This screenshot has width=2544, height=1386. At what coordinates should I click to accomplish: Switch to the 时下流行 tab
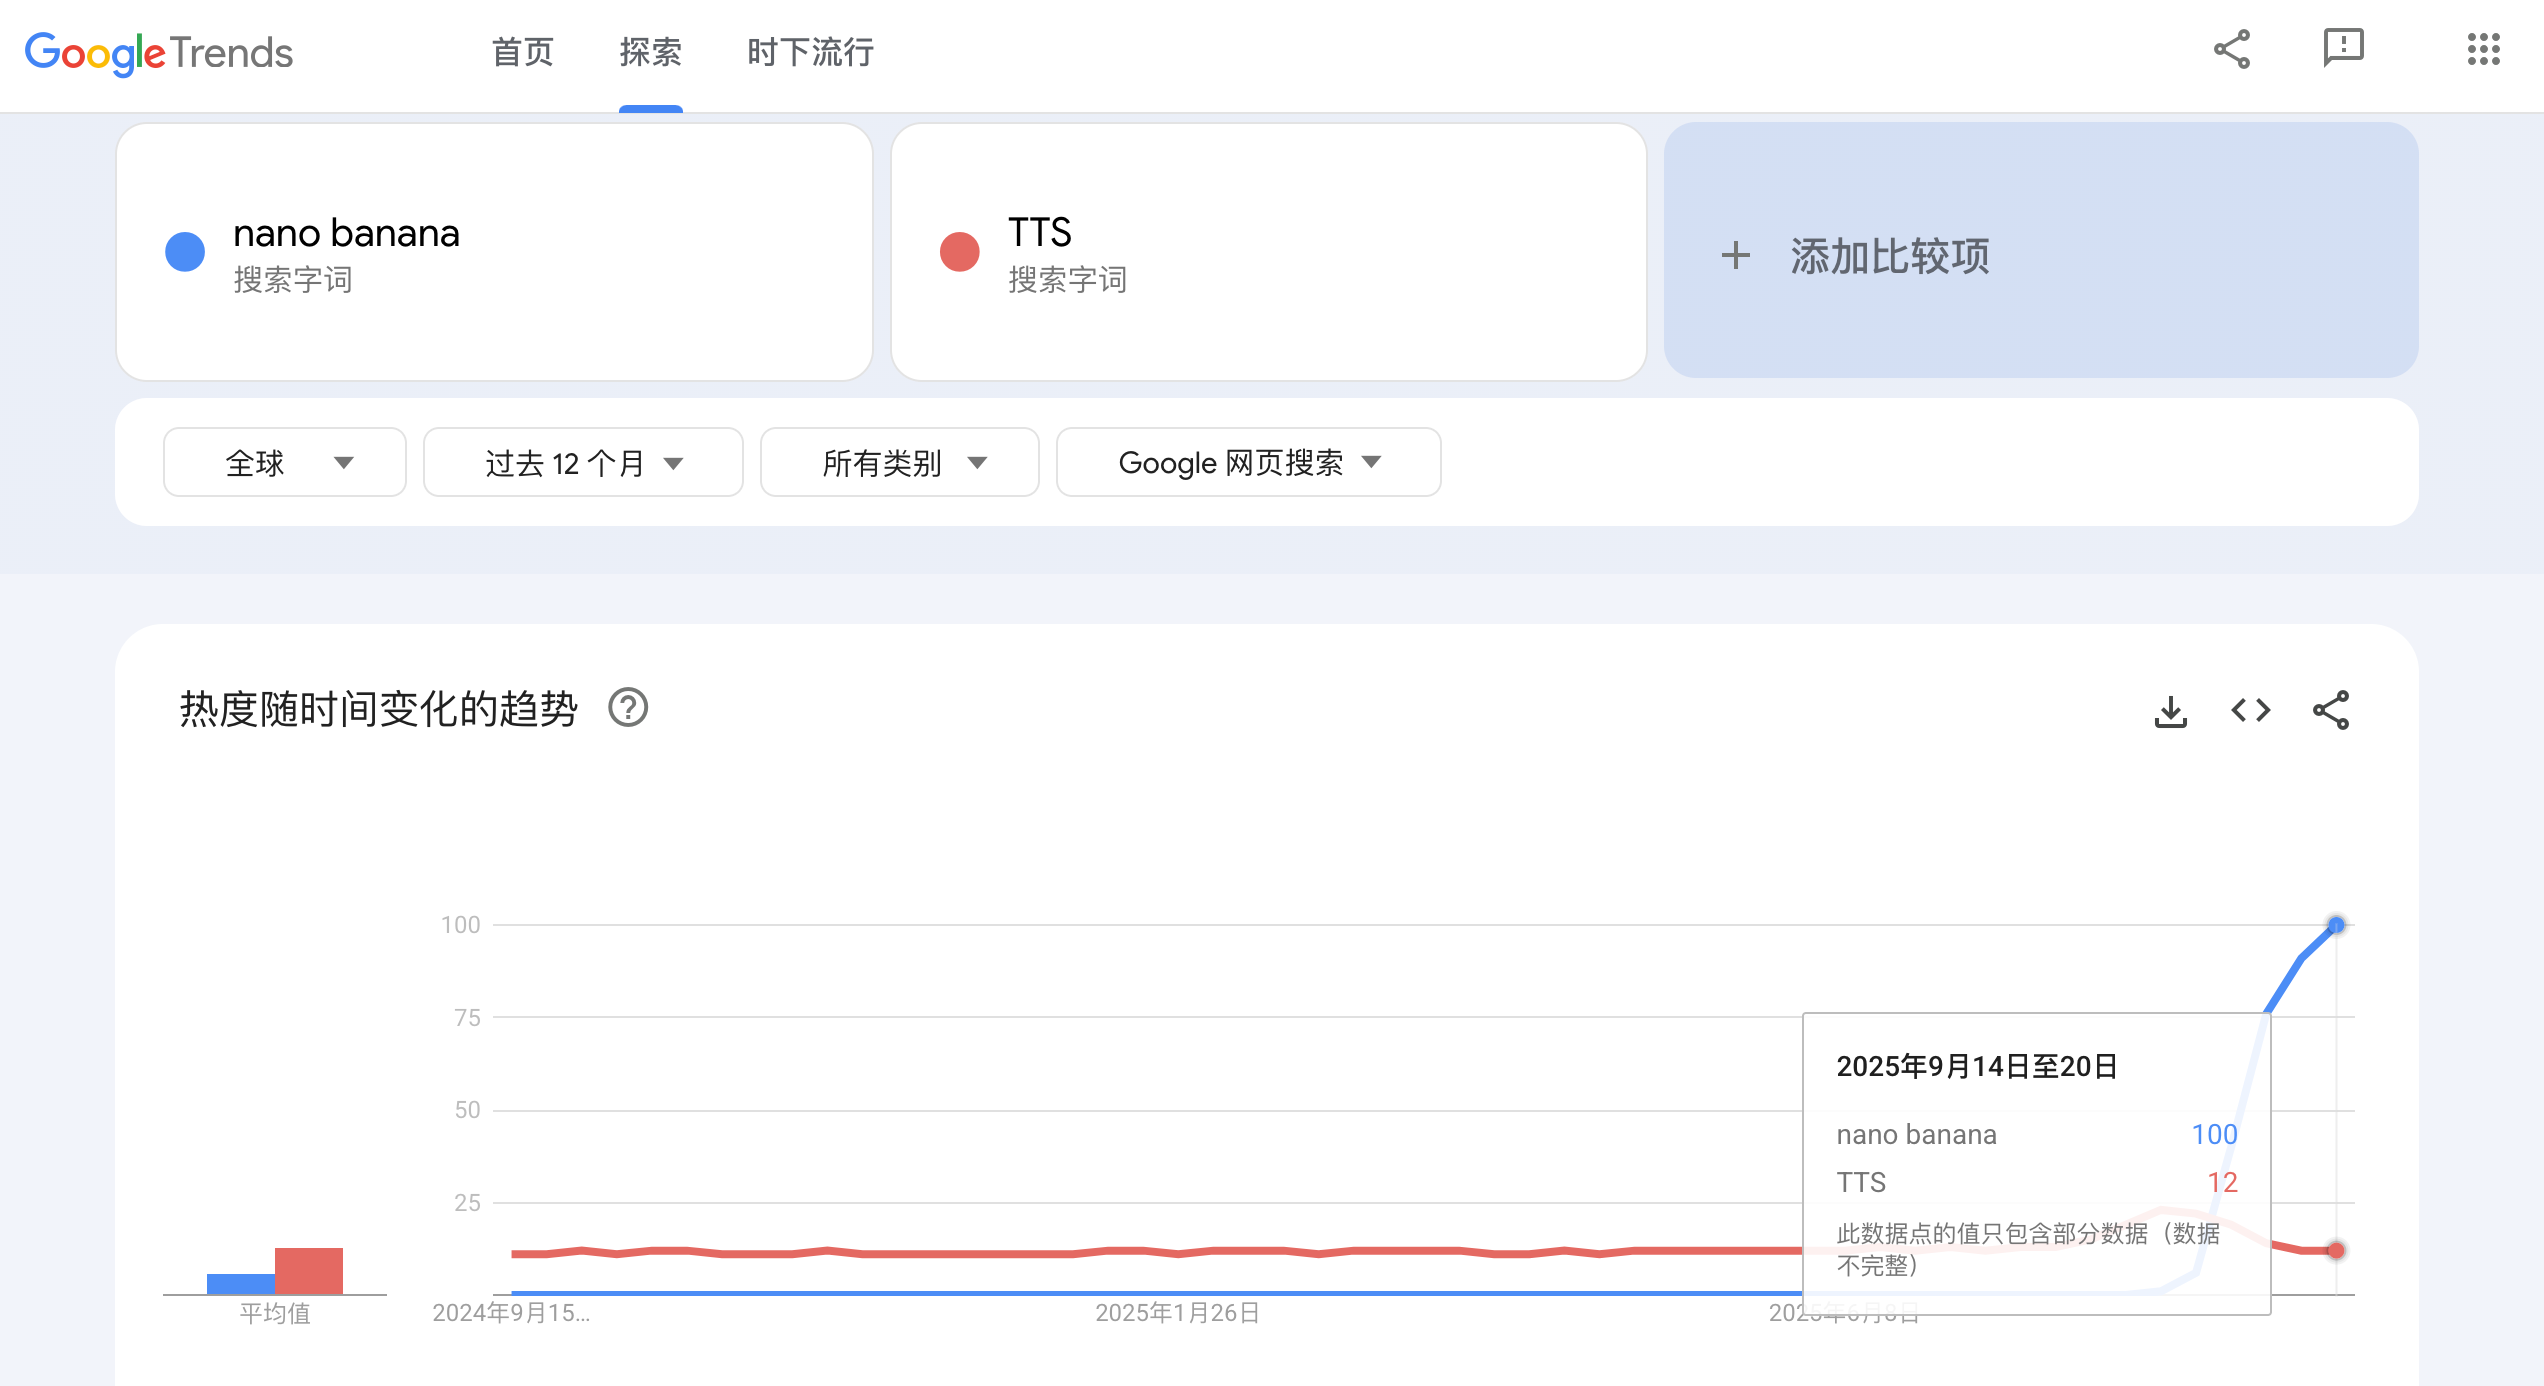[810, 52]
